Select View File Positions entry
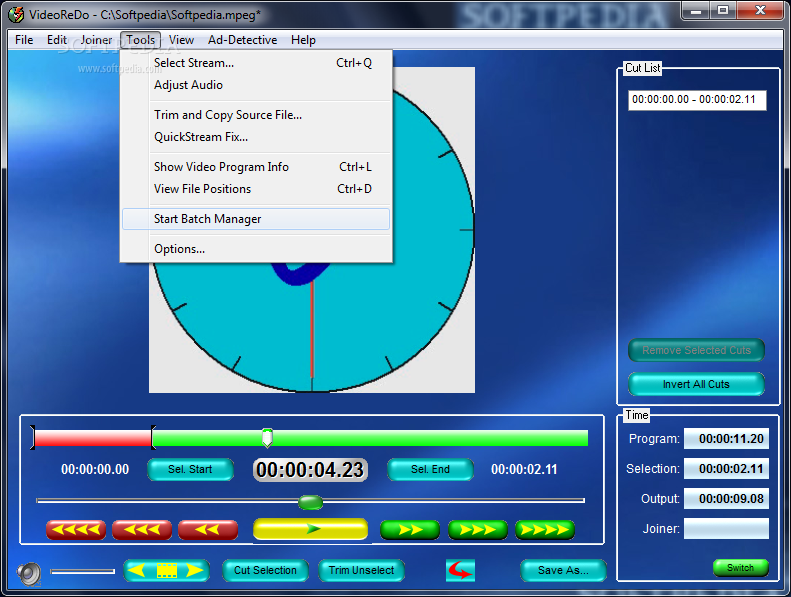 tap(256, 189)
